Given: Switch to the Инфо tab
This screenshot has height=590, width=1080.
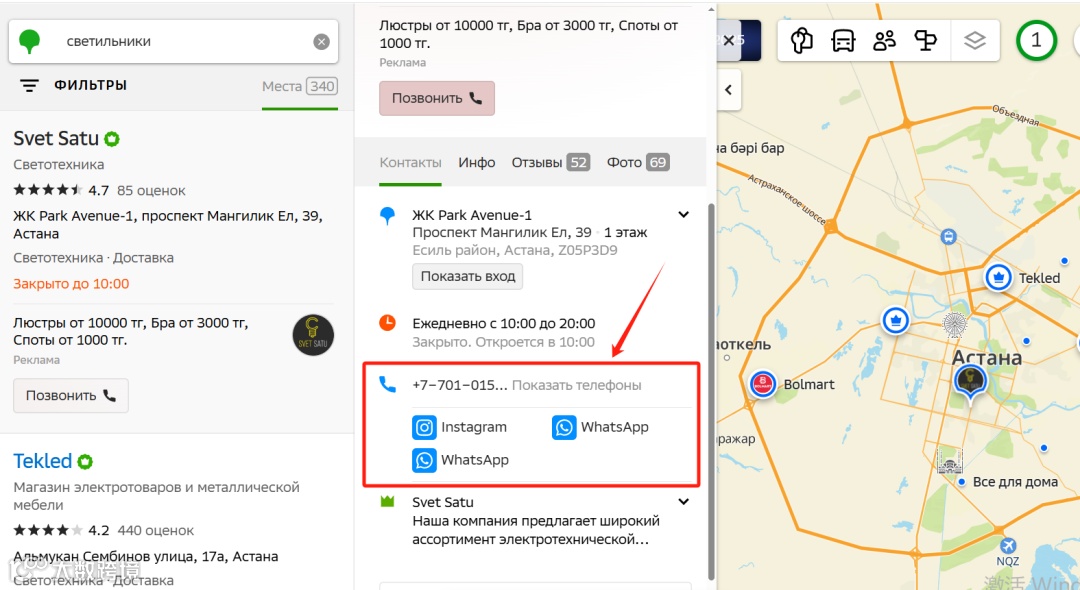Looking at the screenshot, I should pos(477,162).
